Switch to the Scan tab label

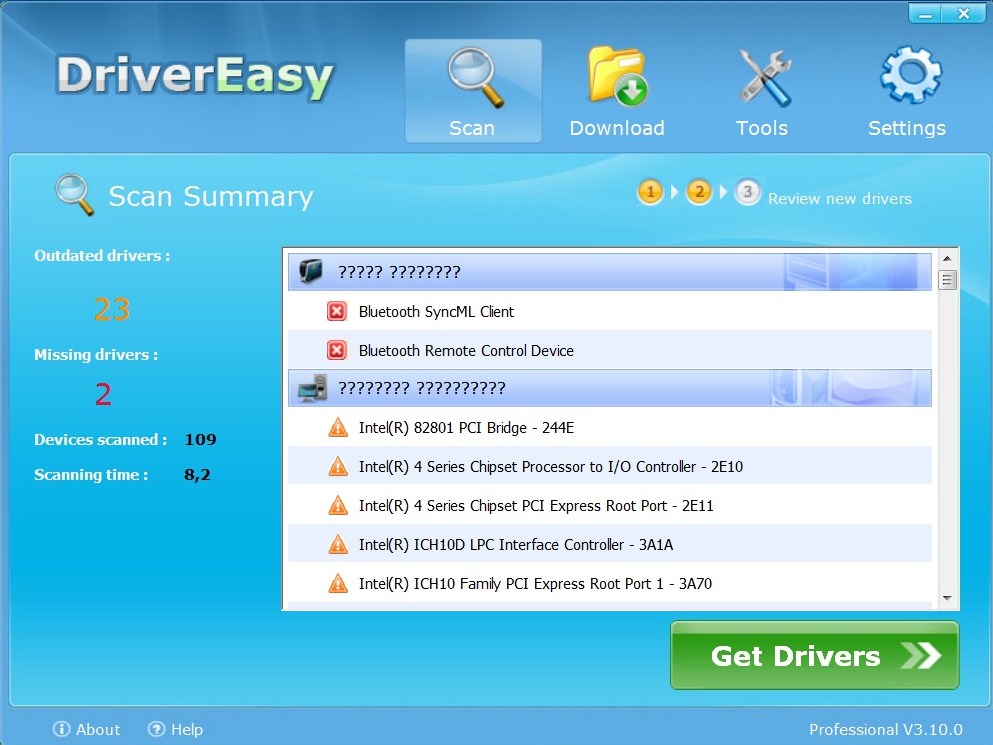472,128
